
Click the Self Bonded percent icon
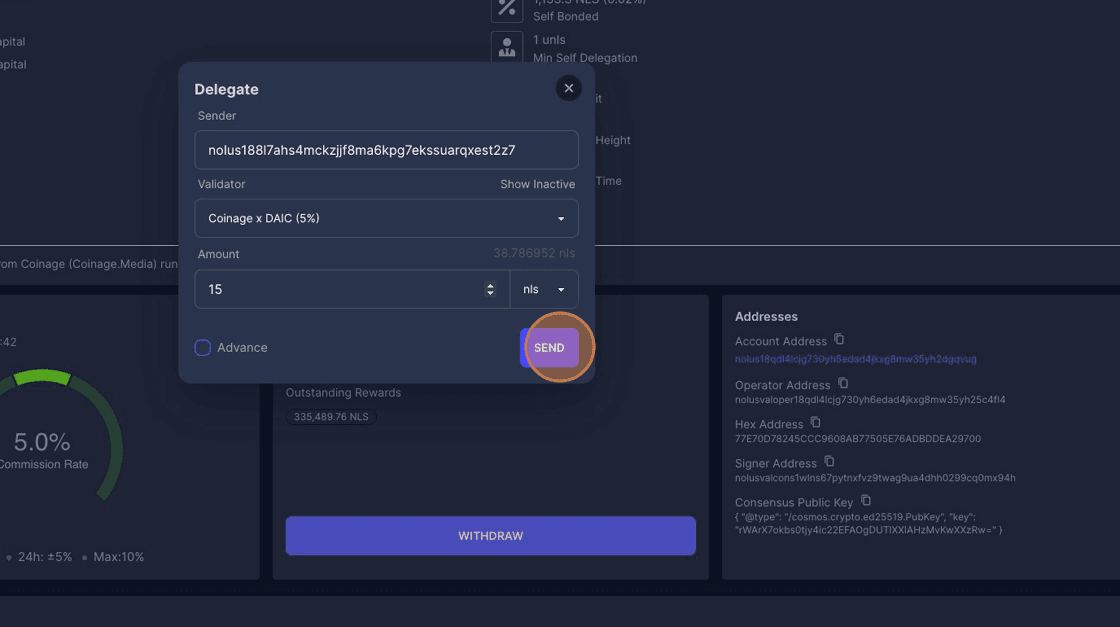507,8
